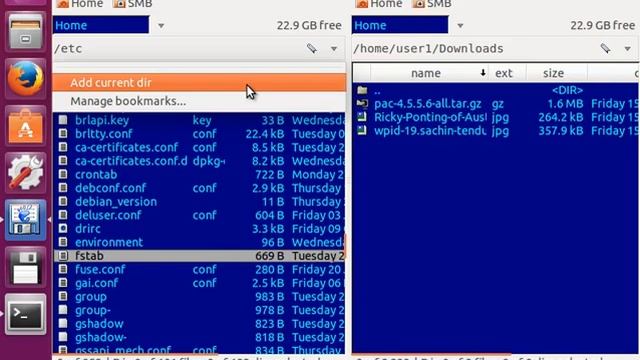Choose Add current dir menu entry
640x360 pixels.
(199, 82)
